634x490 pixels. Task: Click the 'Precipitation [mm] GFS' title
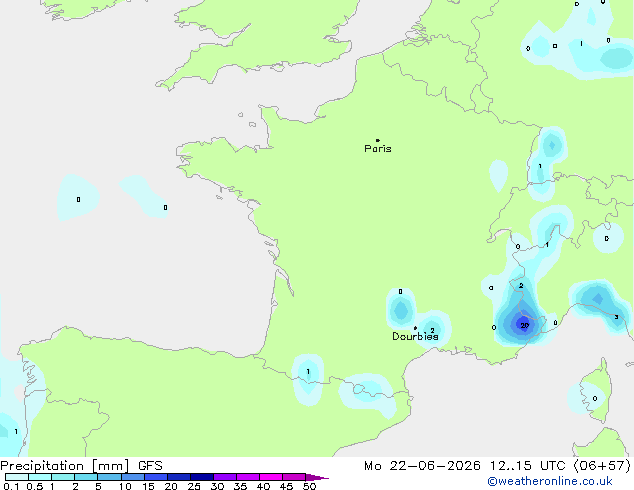point(81,466)
